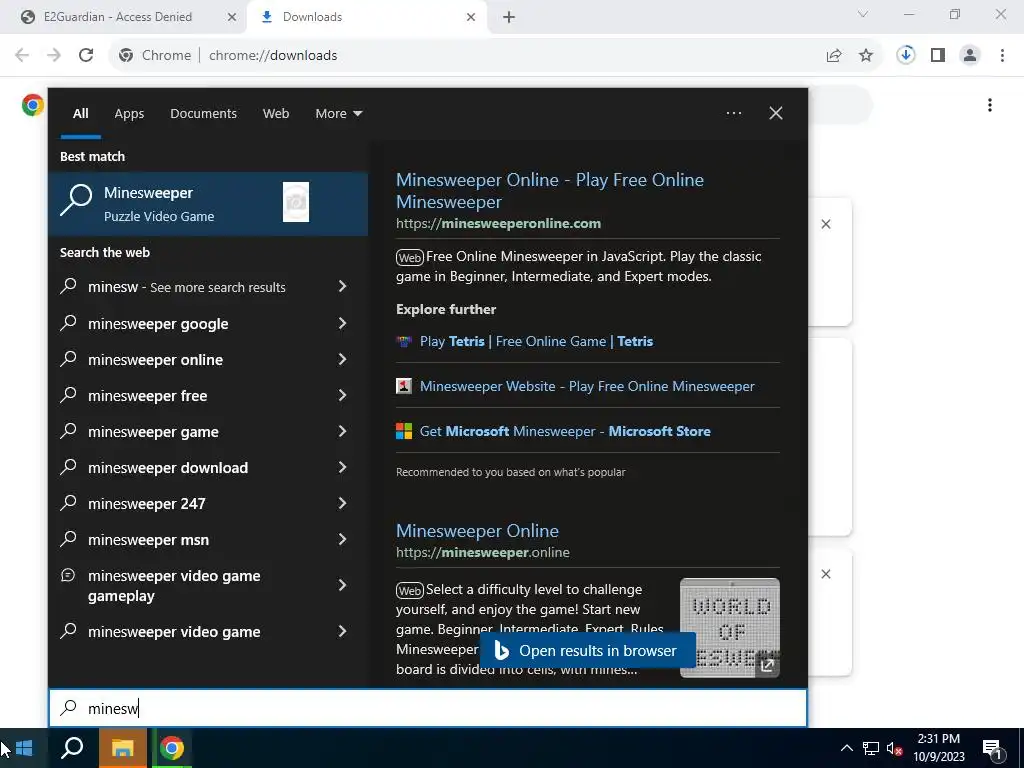Screen dimensions: 1024x768
Task: Dismiss the bottom download card with its X
Action: coord(826,574)
